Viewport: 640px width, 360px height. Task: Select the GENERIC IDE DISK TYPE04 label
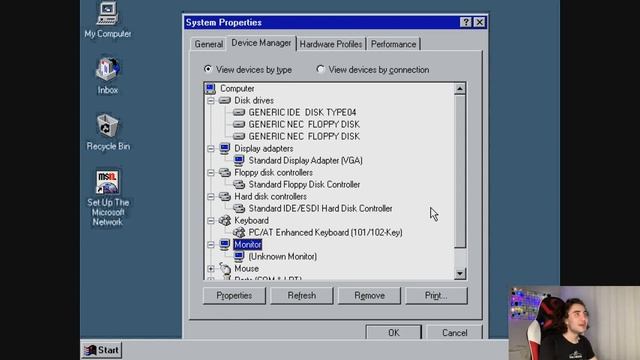[x=302, y=112]
